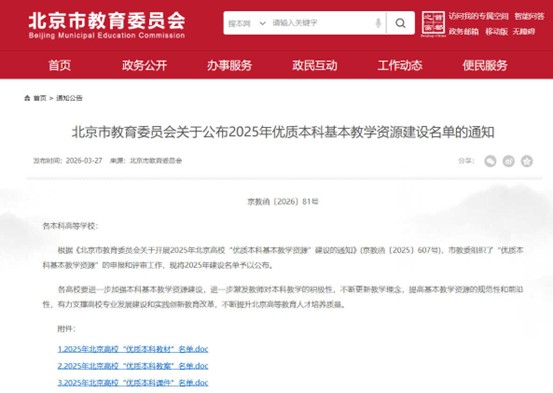Open 工作动态 navigation item
This screenshot has height=393, width=553.
point(400,65)
